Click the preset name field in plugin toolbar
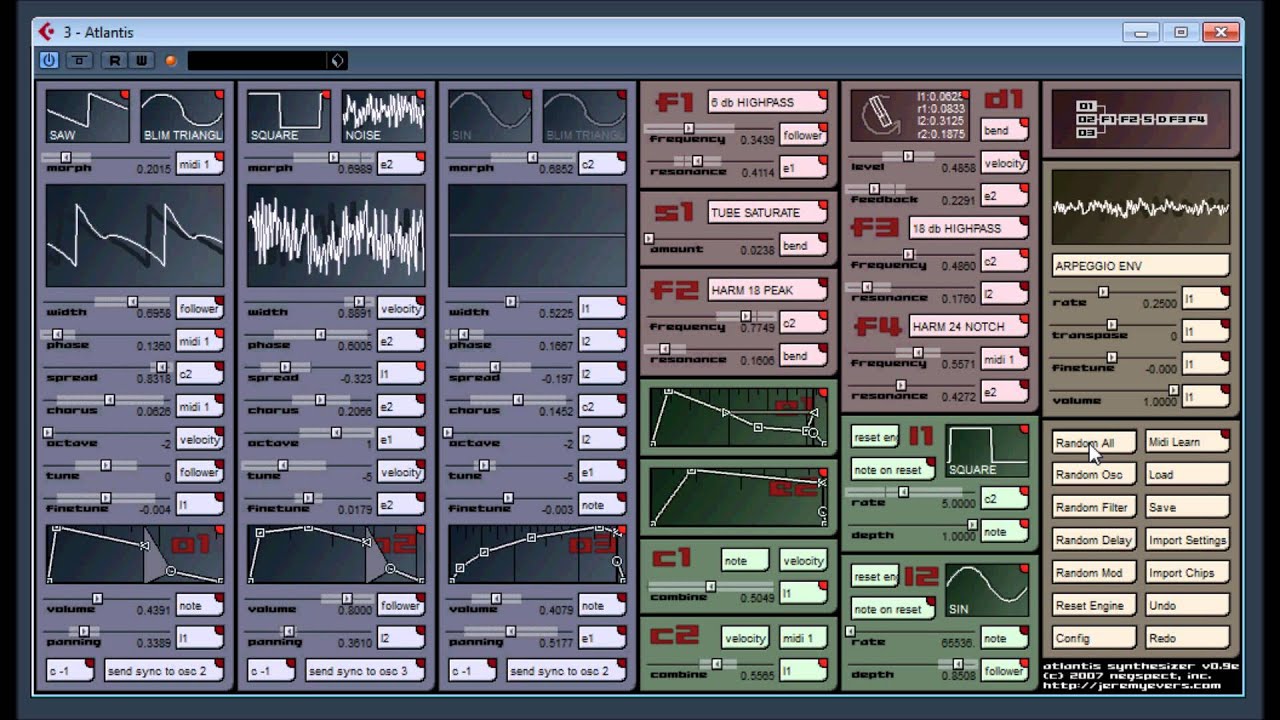 point(259,61)
